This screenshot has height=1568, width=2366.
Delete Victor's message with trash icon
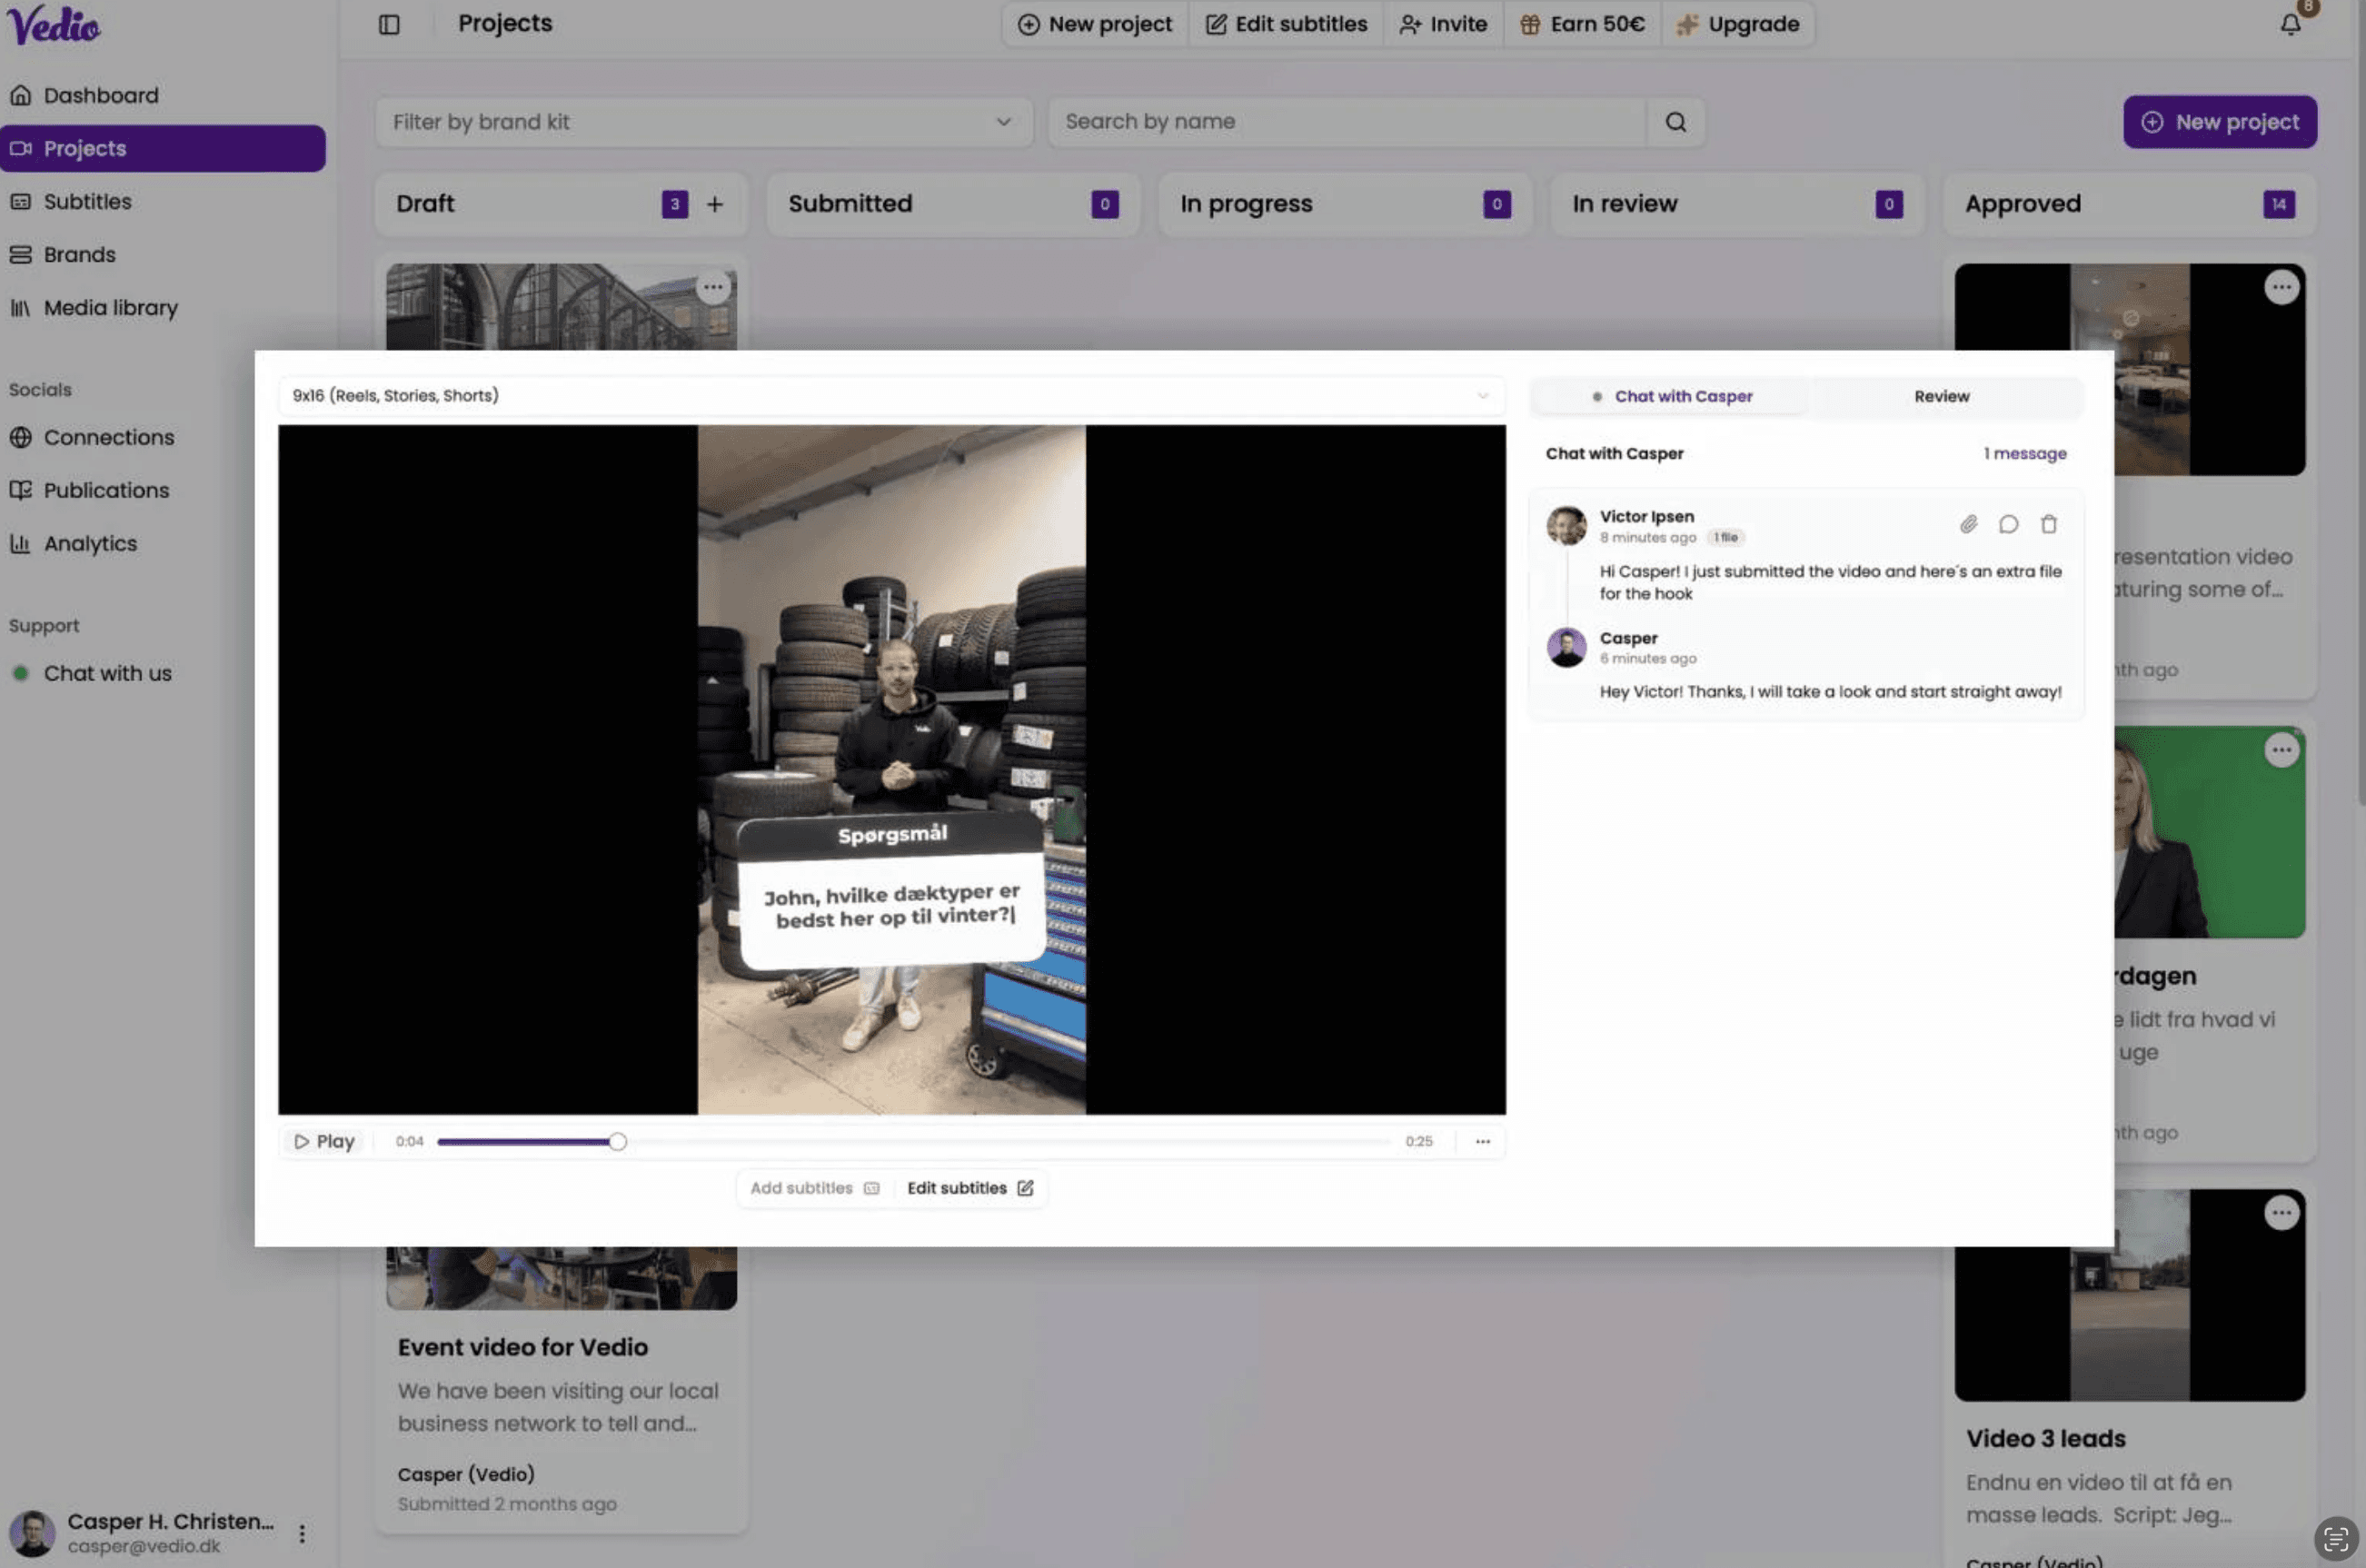pyautogui.click(x=2048, y=524)
